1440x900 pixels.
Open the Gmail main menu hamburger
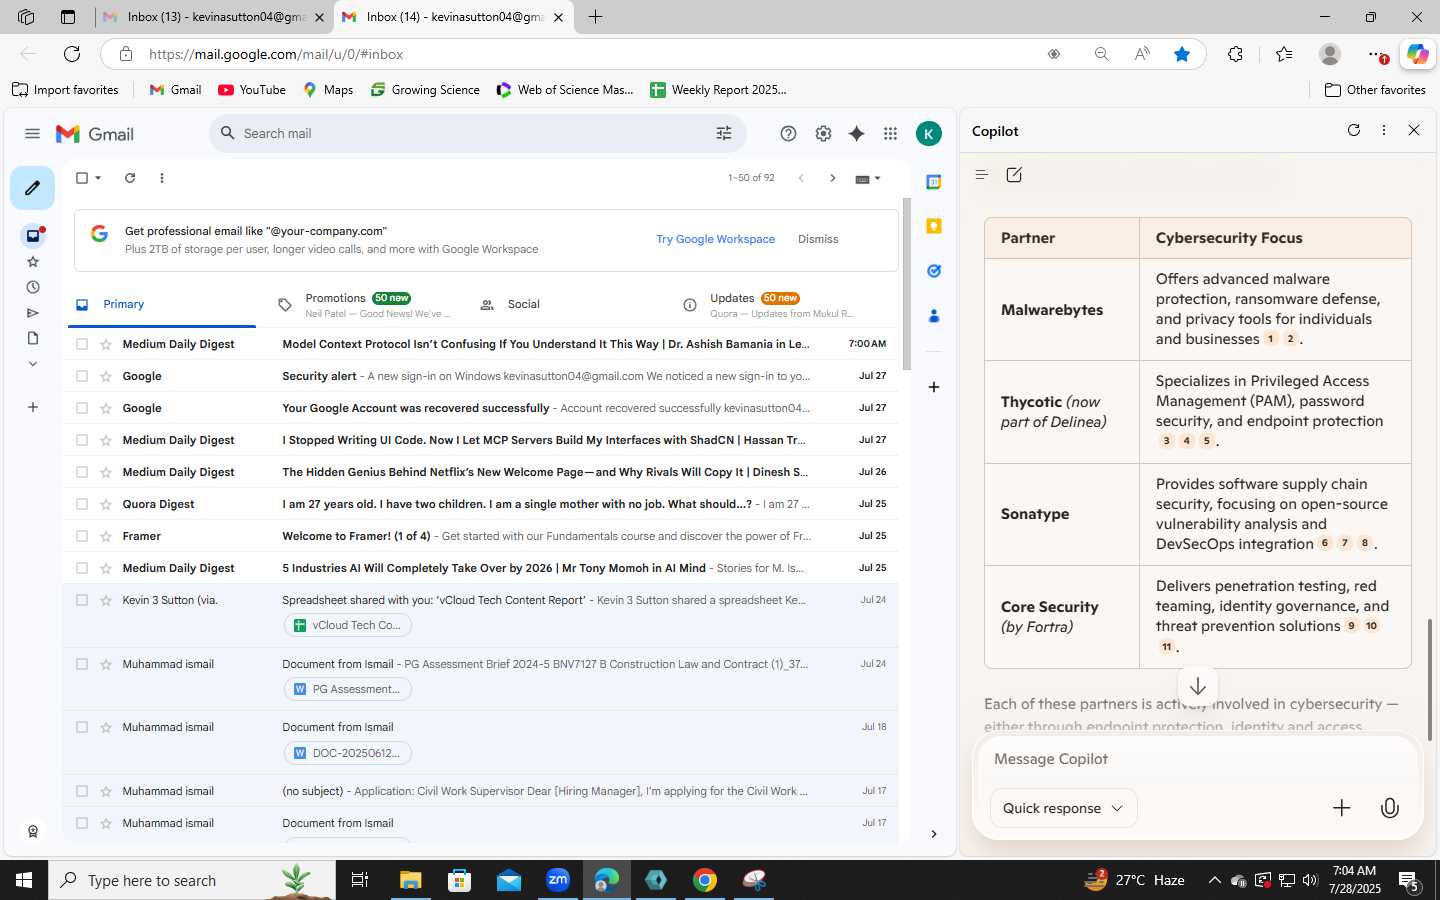[32, 134]
